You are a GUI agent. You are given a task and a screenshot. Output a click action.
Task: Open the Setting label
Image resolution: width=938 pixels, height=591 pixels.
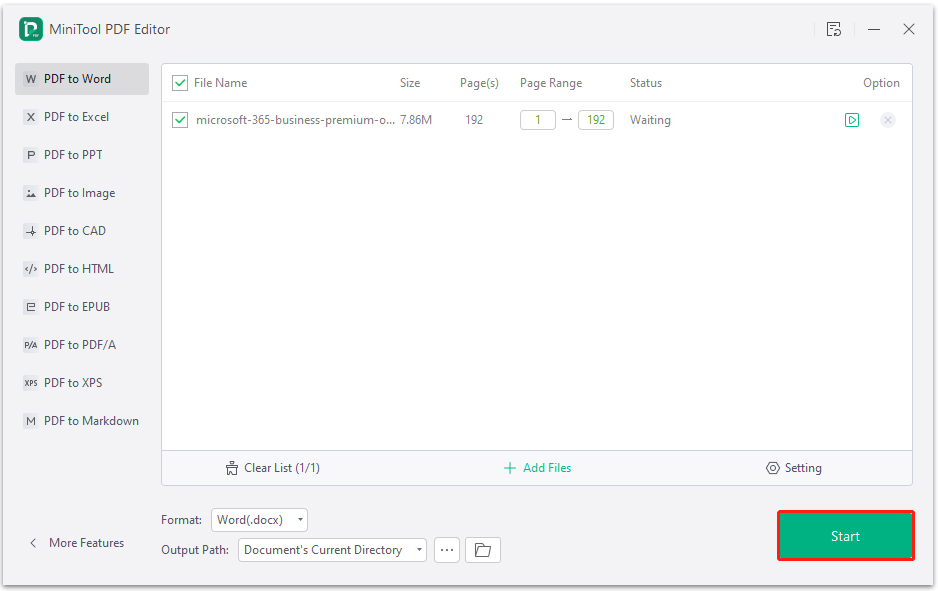click(x=803, y=468)
